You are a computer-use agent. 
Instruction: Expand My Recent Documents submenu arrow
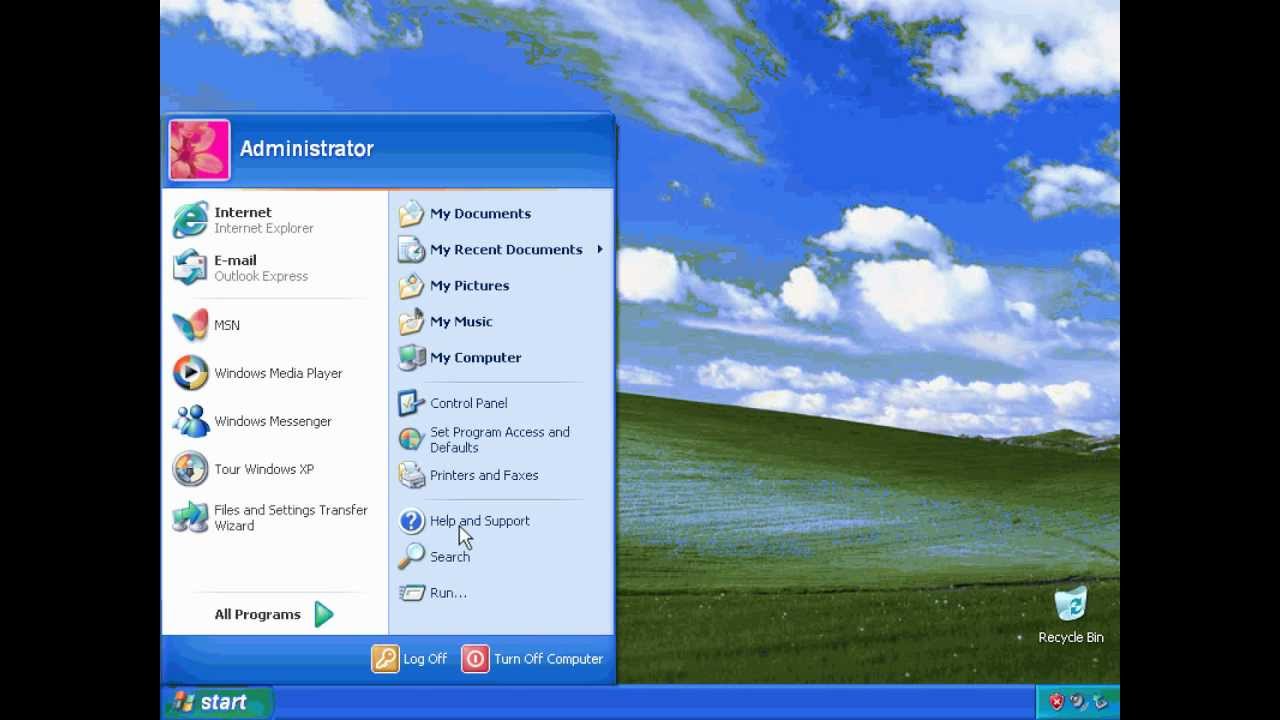(600, 249)
